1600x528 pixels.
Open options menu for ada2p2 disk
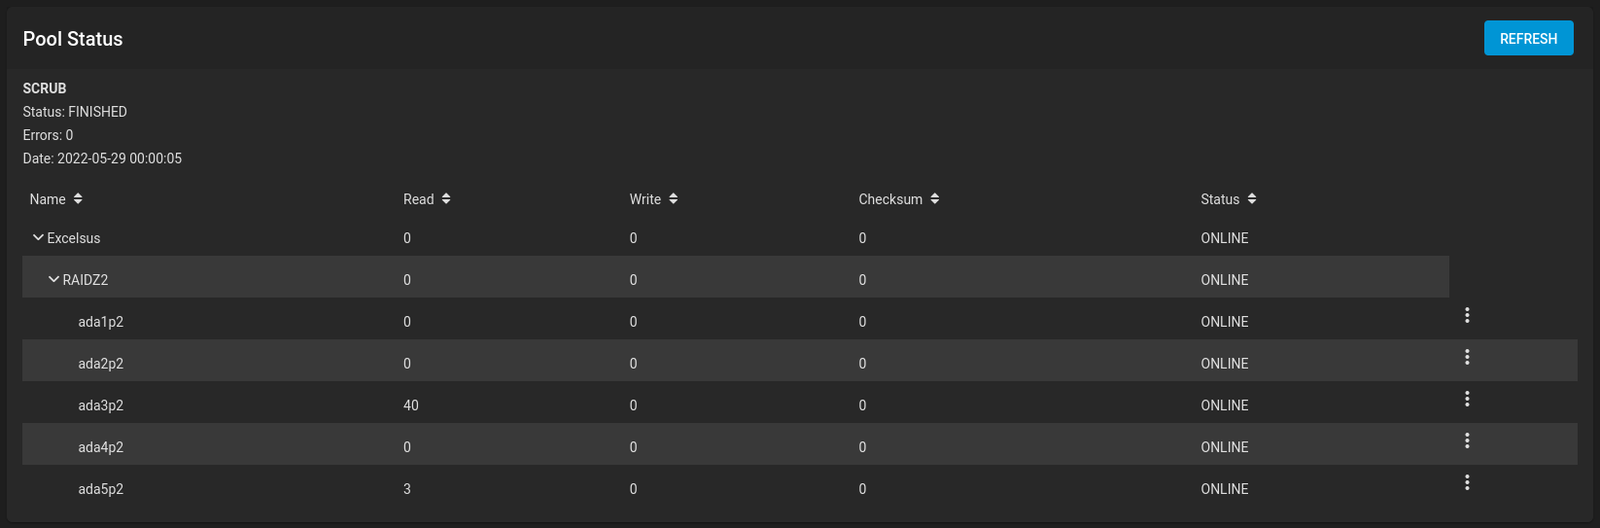(x=1467, y=357)
